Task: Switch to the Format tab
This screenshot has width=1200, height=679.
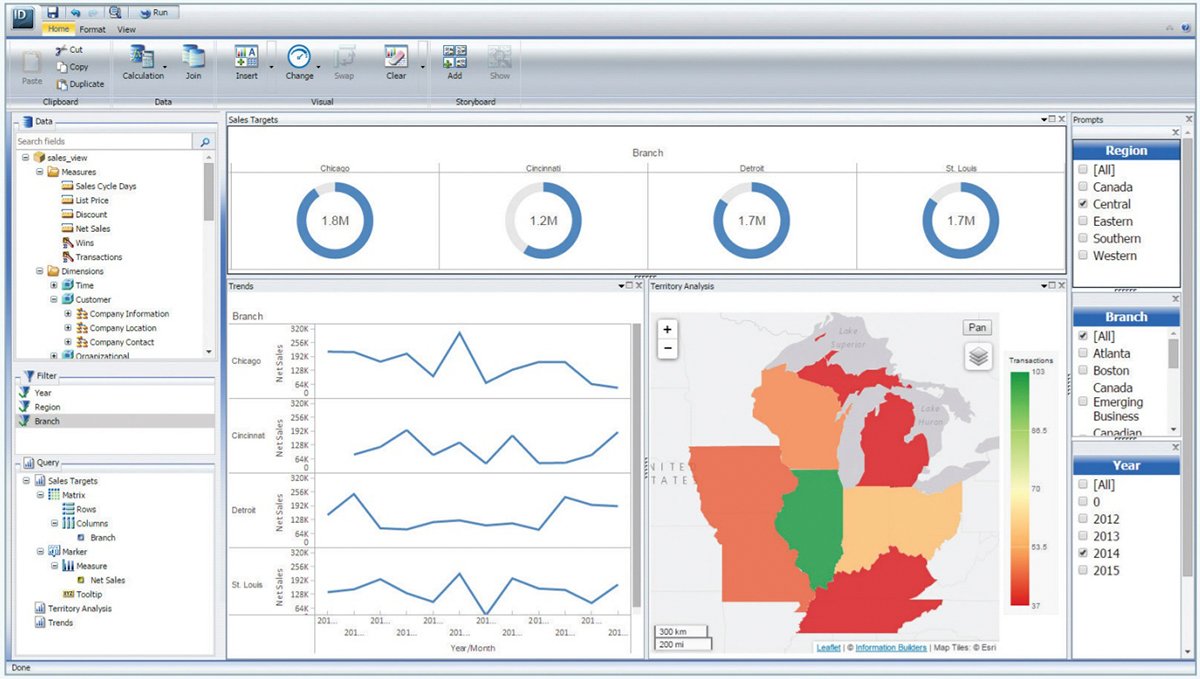Action: tap(92, 29)
